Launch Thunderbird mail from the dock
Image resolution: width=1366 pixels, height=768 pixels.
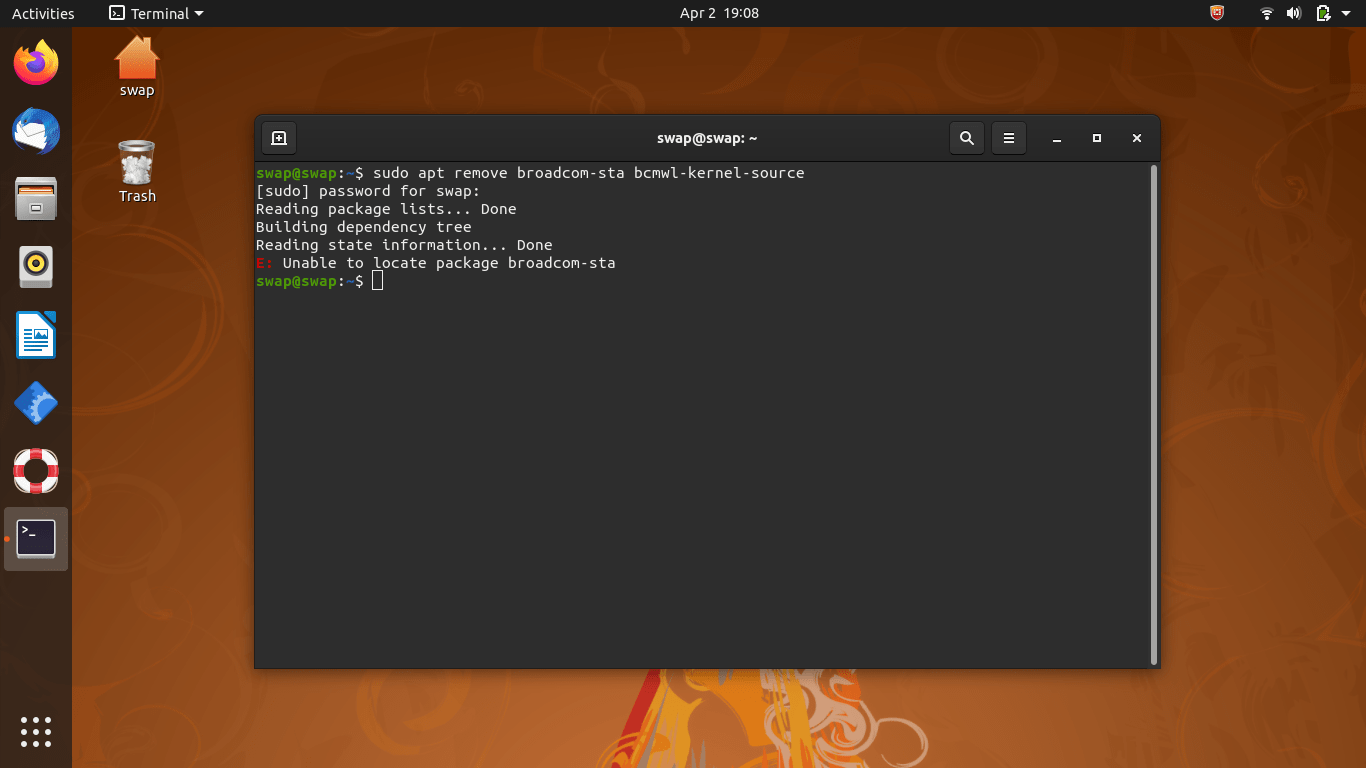(x=36, y=131)
